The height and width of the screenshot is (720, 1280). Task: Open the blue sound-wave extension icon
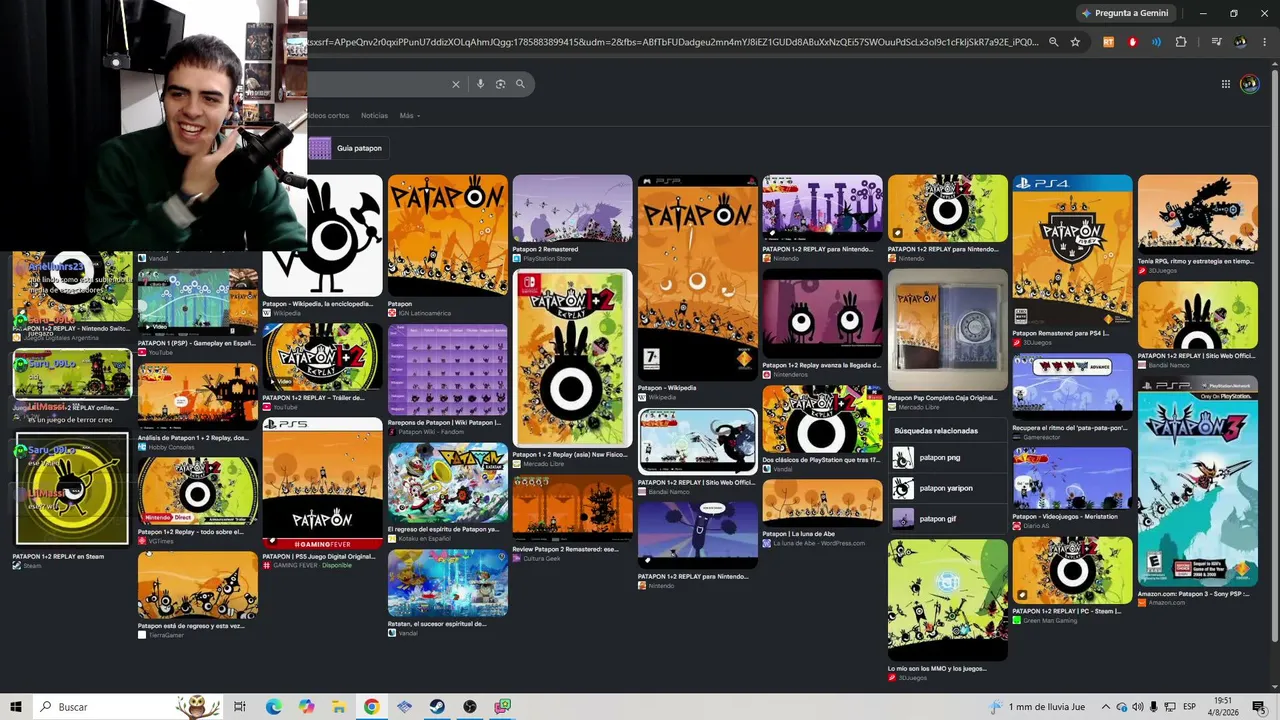pyautogui.click(x=1156, y=42)
